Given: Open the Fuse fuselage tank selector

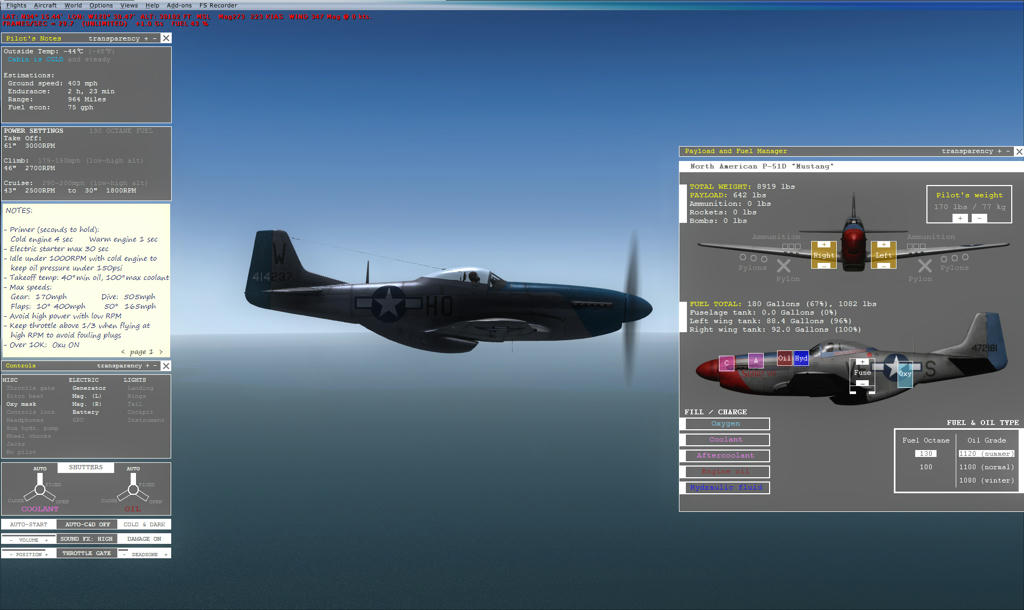Looking at the screenshot, I should pyautogui.click(x=861, y=372).
